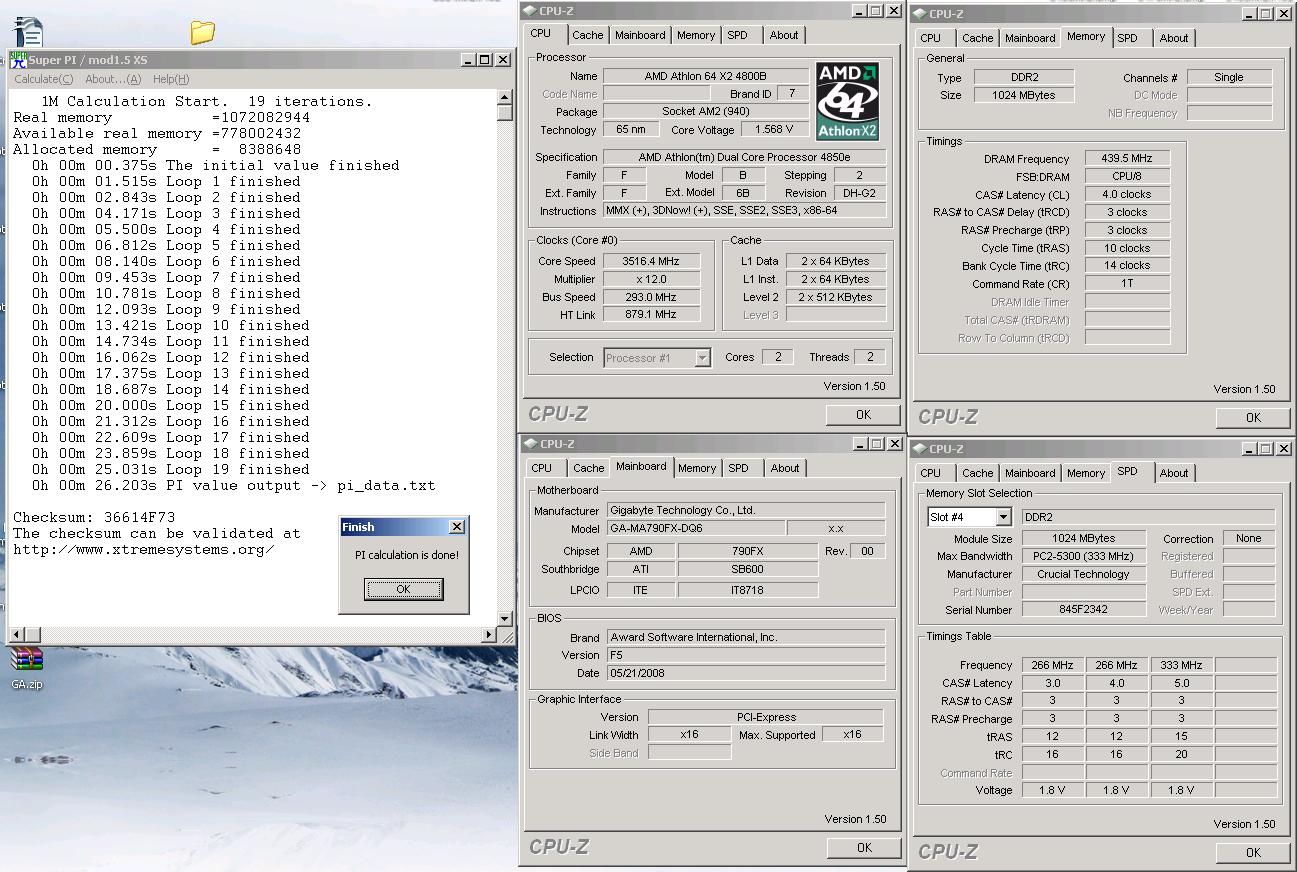The width and height of the screenshot is (1297, 872).
Task: Click the PI value output pi_data.txt line
Action: point(233,485)
